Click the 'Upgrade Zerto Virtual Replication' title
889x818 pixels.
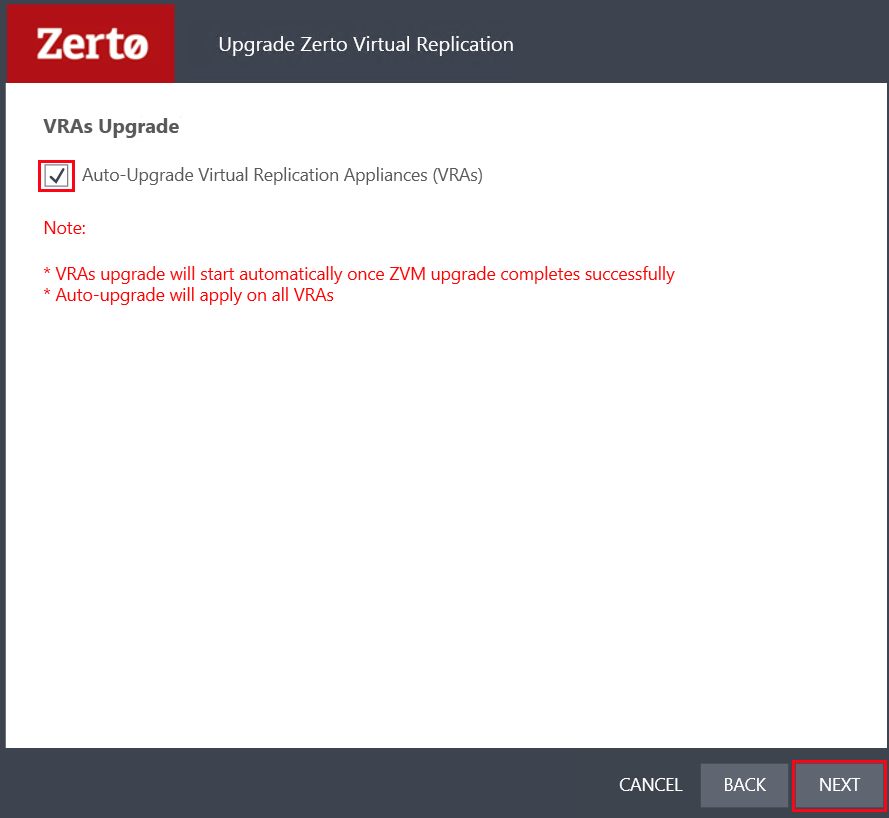click(366, 45)
